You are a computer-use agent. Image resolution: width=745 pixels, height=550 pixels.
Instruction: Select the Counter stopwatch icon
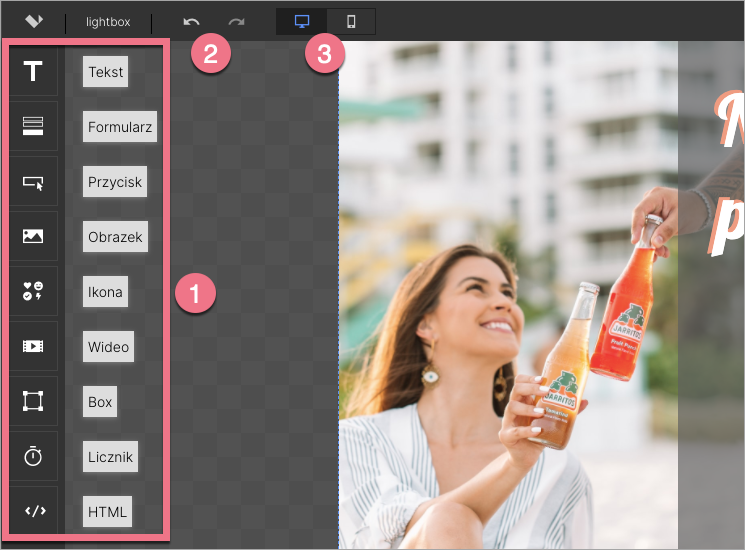click(x=33, y=456)
